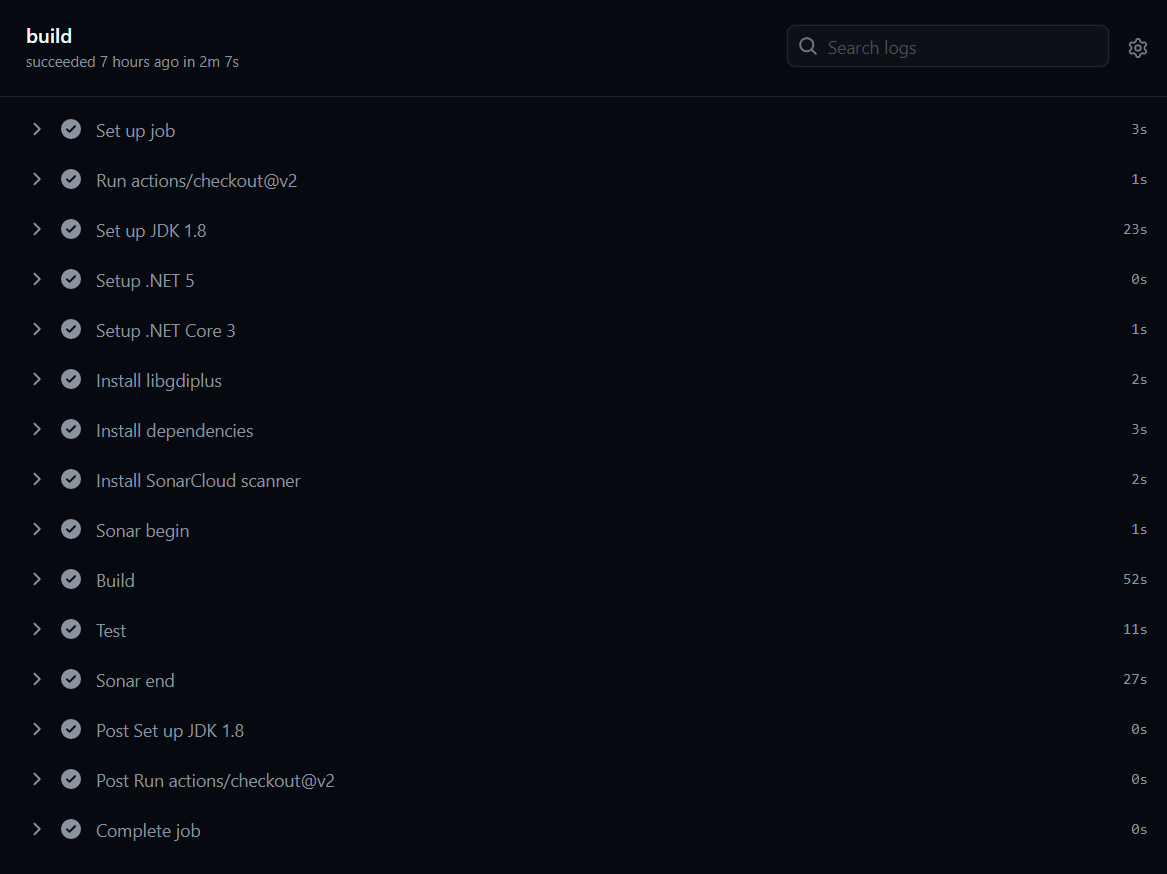The width and height of the screenshot is (1167, 874).
Task: Expand the Set up JDK 1.8 step chevron
Action: coord(36,229)
